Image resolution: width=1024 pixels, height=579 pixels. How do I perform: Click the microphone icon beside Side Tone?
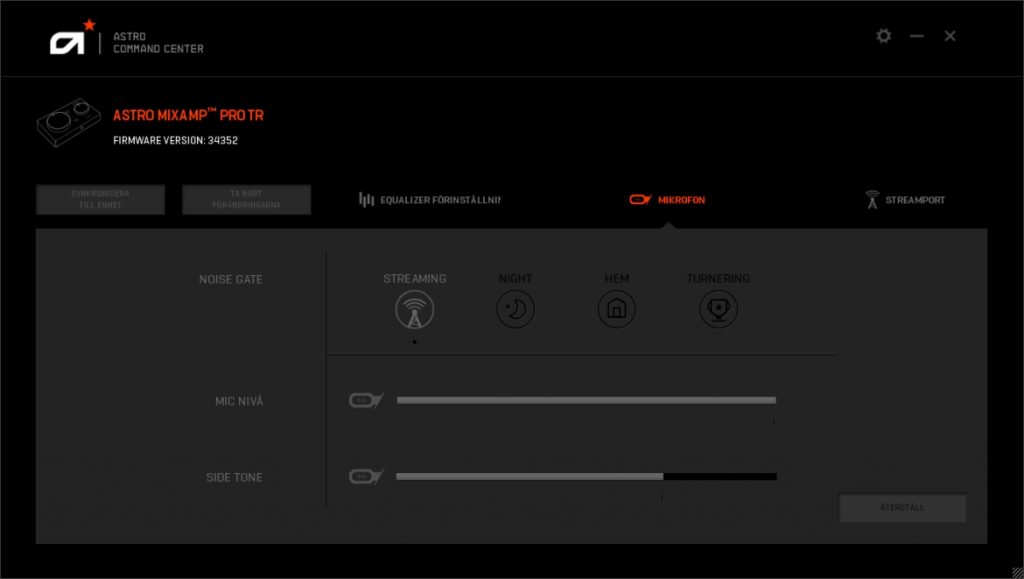(x=366, y=477)
